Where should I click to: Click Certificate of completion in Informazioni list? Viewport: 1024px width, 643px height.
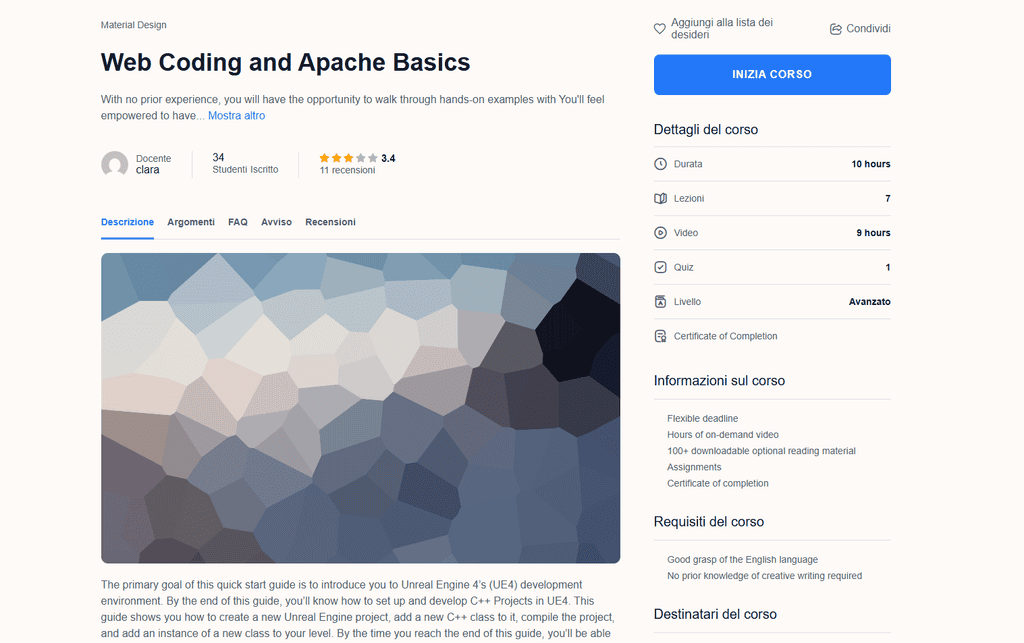pyautogui.click(x=717, y=484)
